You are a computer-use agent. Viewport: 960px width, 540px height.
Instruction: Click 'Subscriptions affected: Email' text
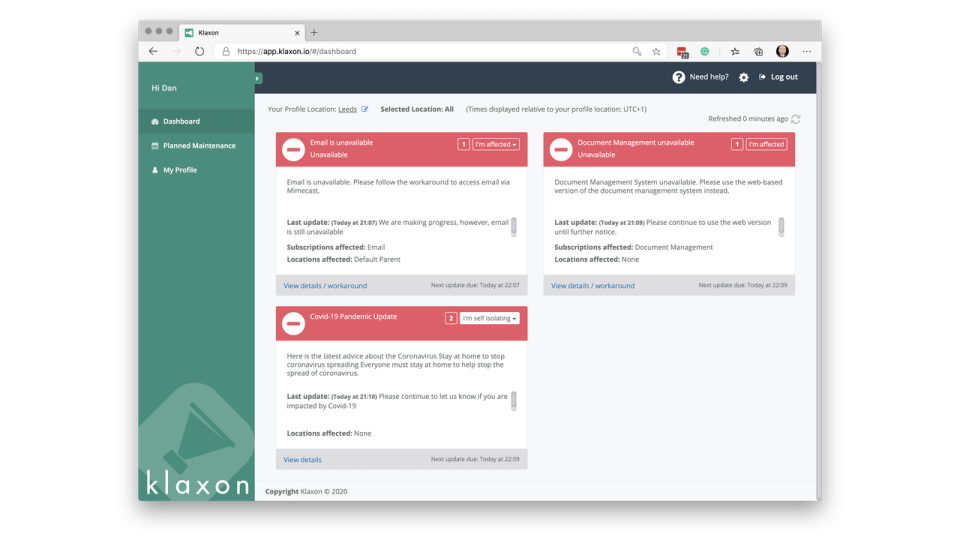point(336,247)
